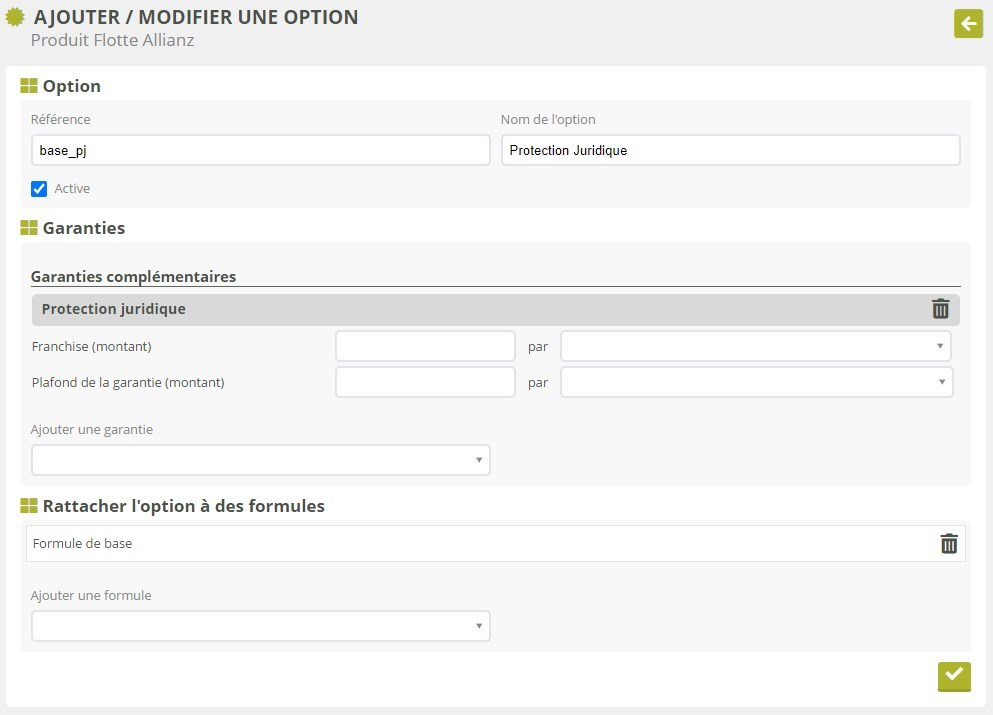The width and height of the screenshot is (993, 715).
Task: Select the Protection juridique header bar
Action: tap(480, 309)
